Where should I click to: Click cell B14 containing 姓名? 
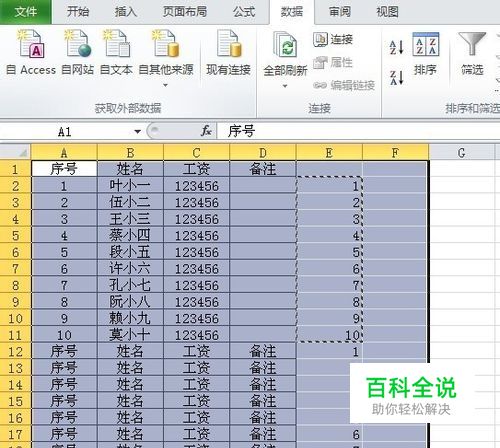pyautogui.click(x=130, y=384)
